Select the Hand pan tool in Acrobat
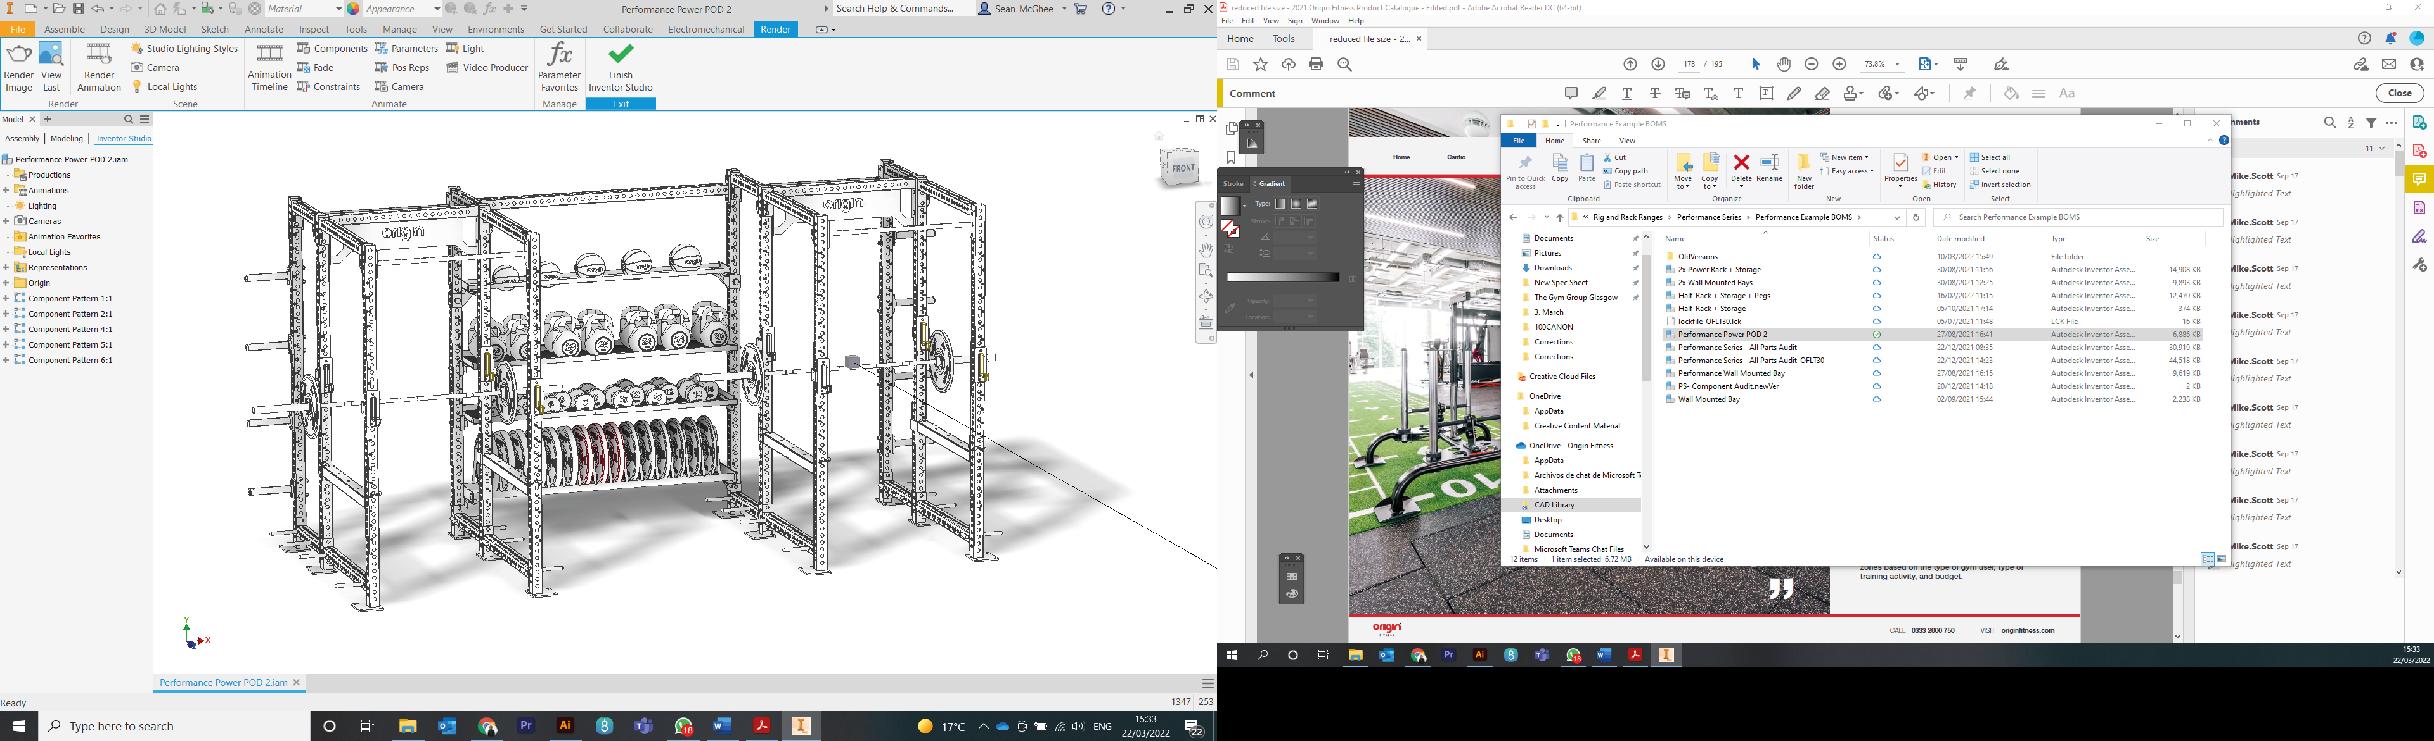This screenshot has height=741, width=2434. coord(1784,64)
